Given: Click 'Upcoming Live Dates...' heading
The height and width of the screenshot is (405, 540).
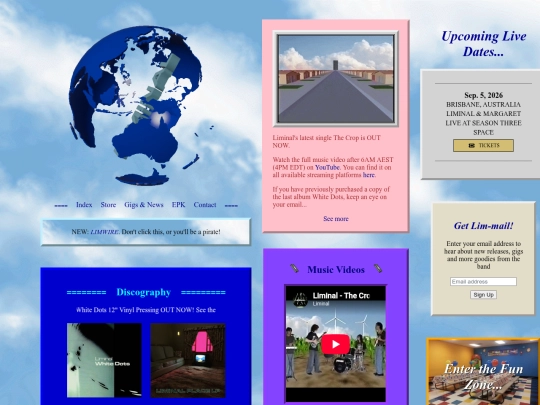Looking at the screenshot, I should pyautogui.click(x=483, y=44).
